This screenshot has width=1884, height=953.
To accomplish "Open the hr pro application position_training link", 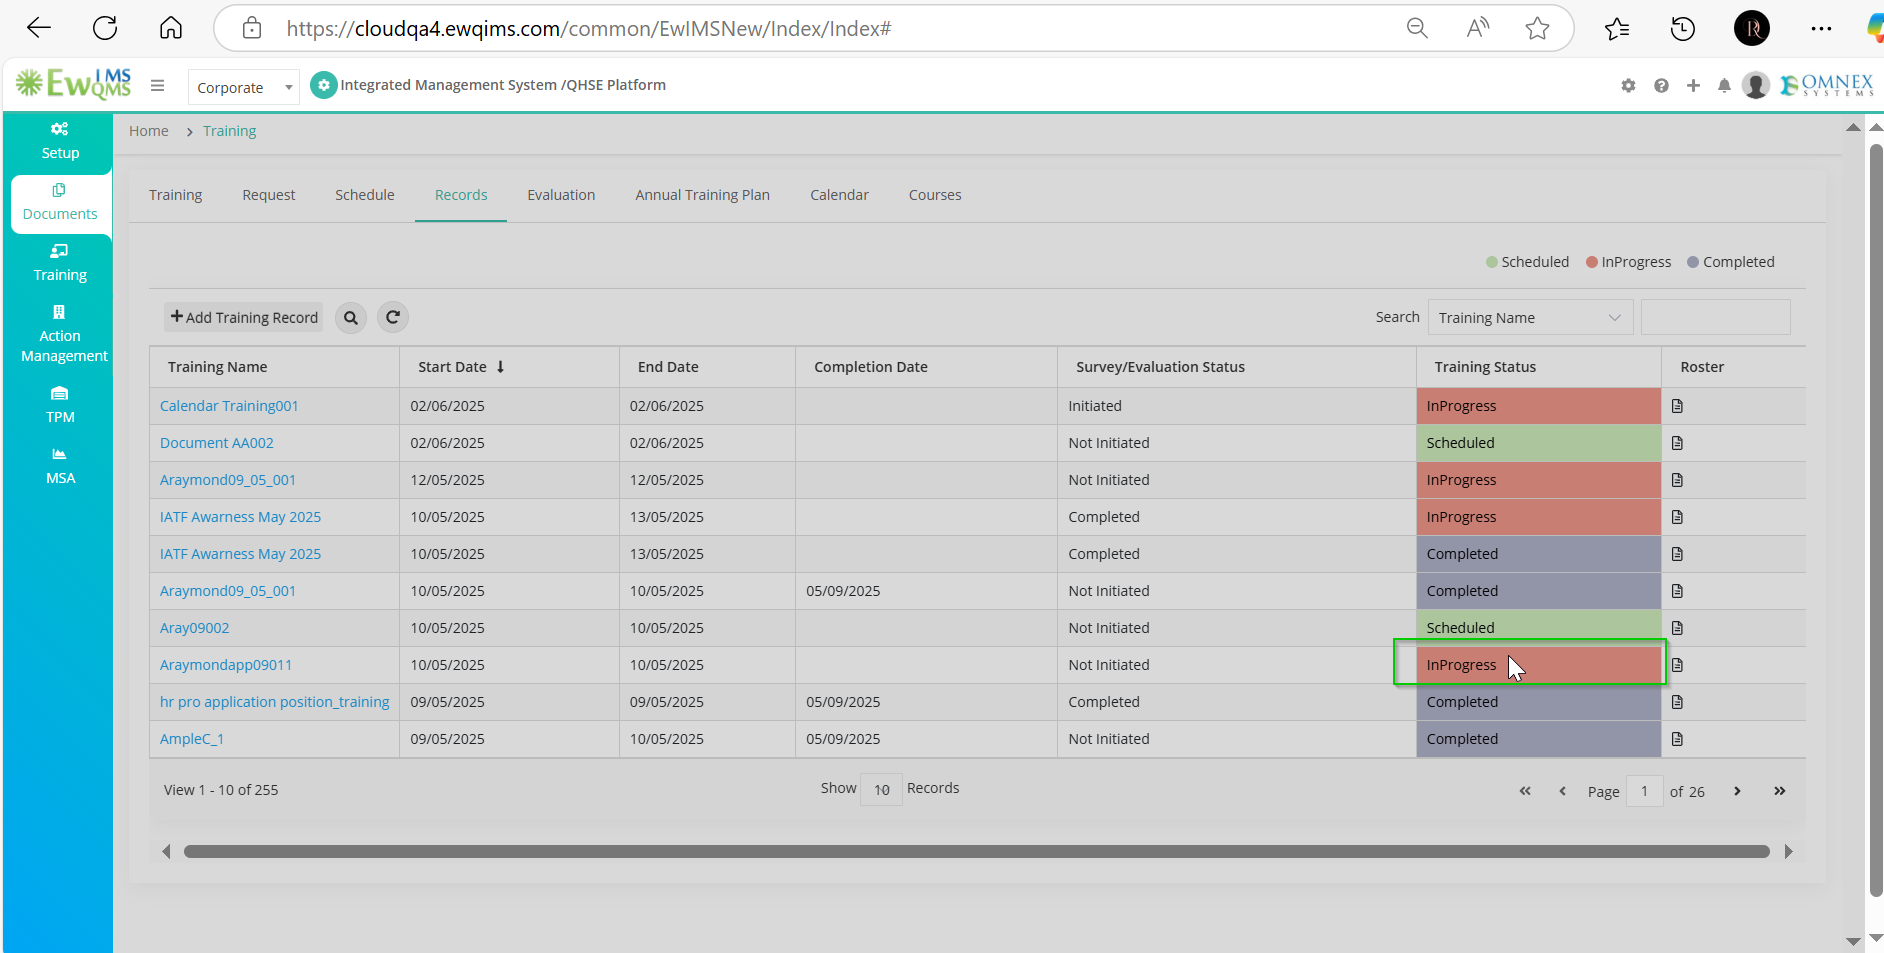I will pos(274,702).
